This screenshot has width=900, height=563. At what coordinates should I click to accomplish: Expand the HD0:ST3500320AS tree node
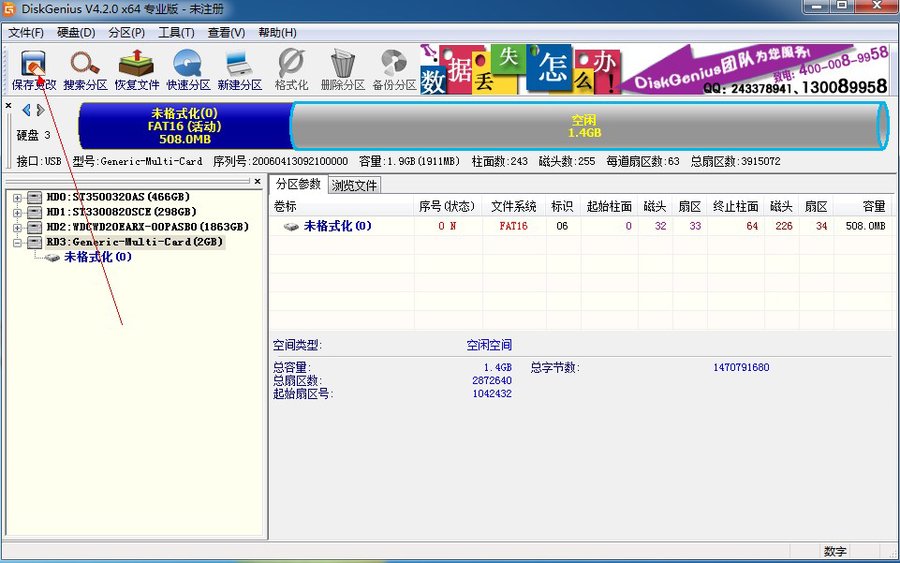click(x=17, y=197)
